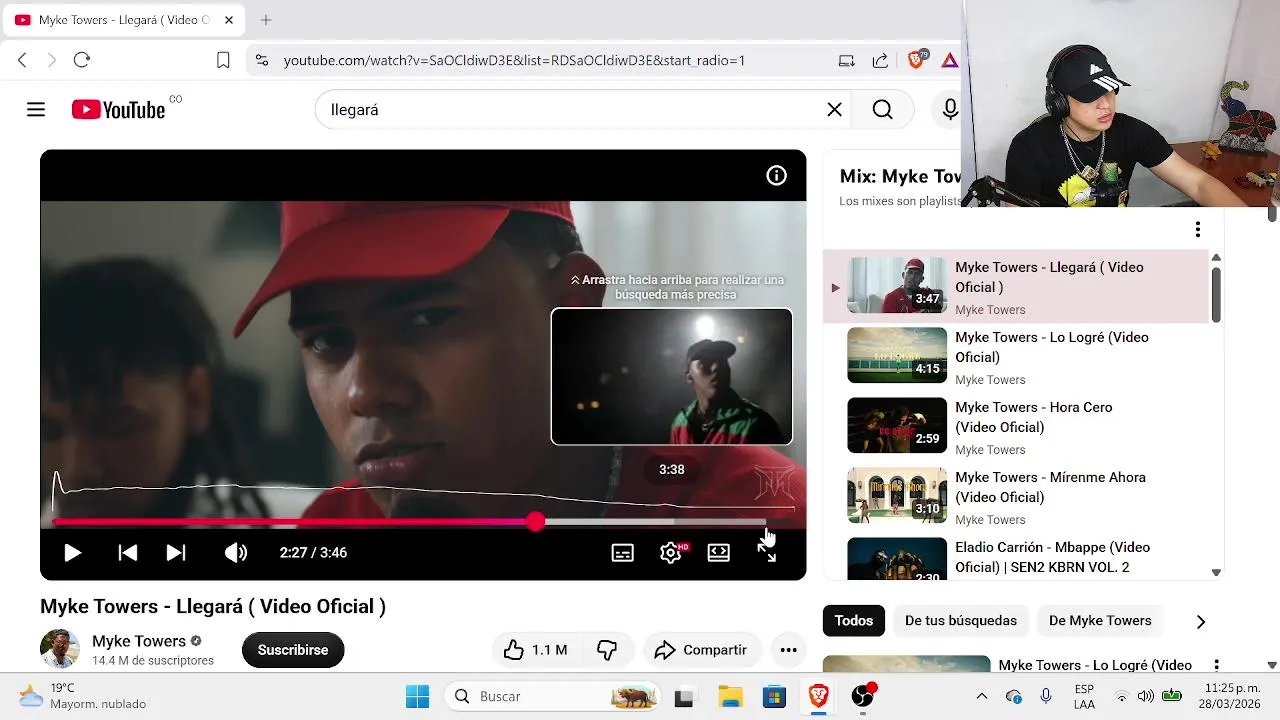Play Hora Cero (Video Oficial)
This screenshot has width=1280, height=720.
1016,426
